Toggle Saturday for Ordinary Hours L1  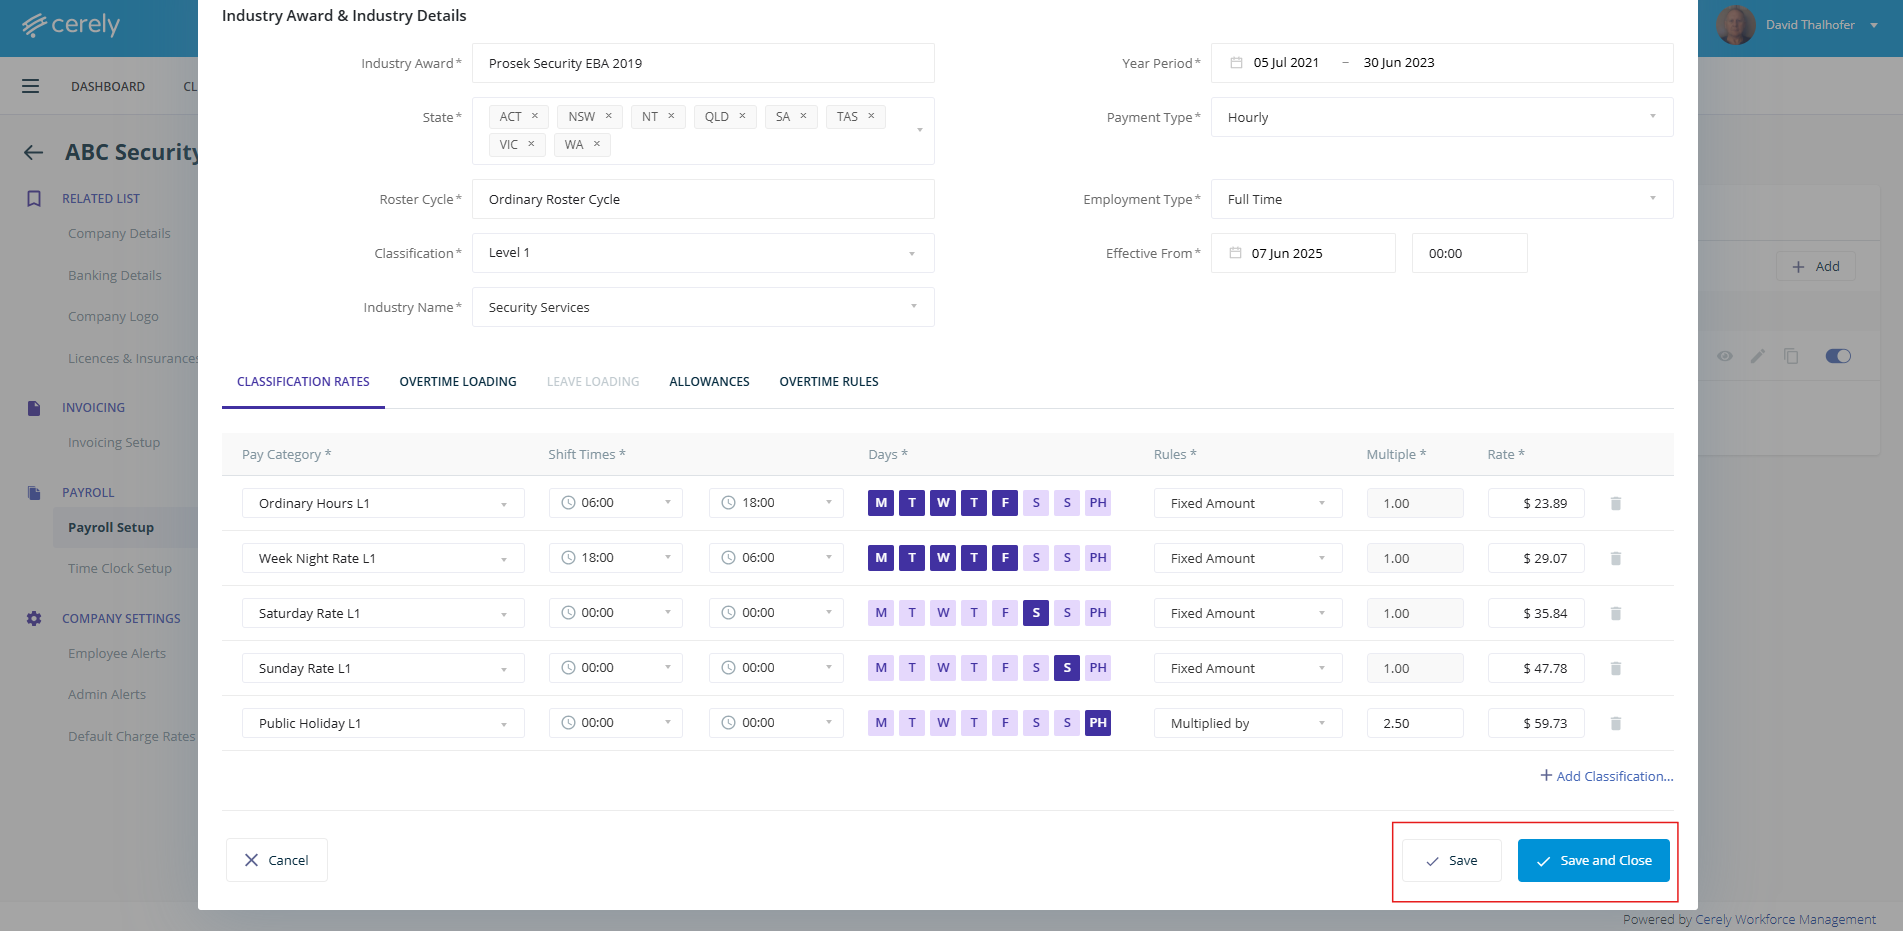[1036, 503]
